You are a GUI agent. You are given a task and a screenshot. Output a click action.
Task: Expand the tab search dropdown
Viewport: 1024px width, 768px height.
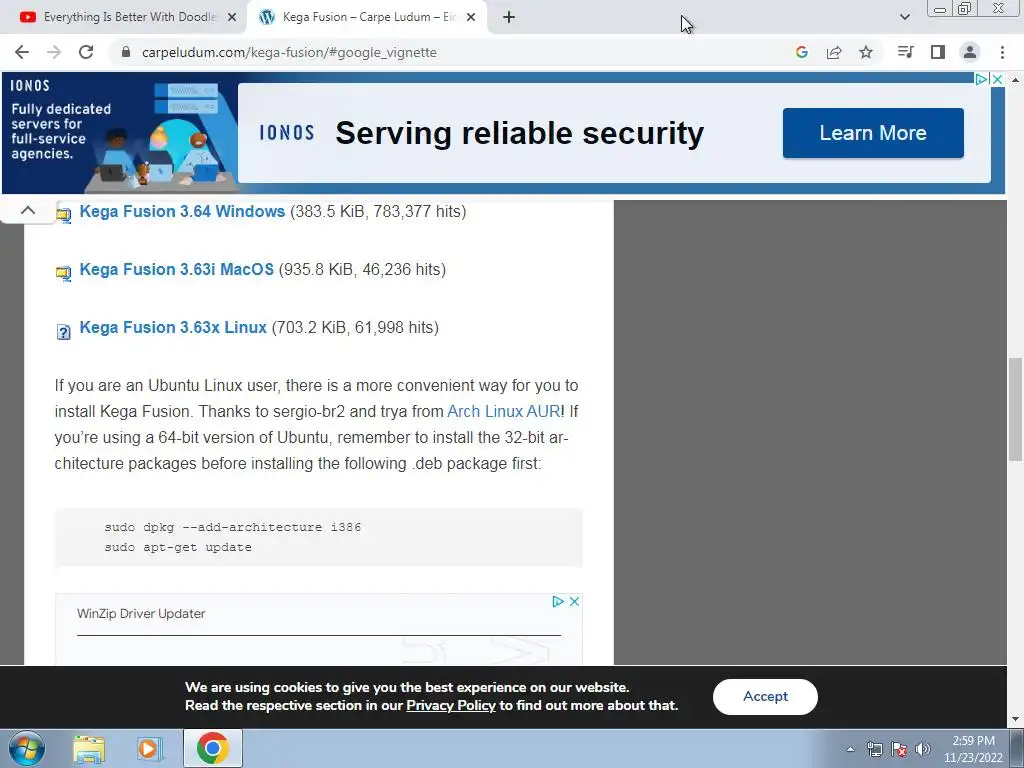point(904,18)
